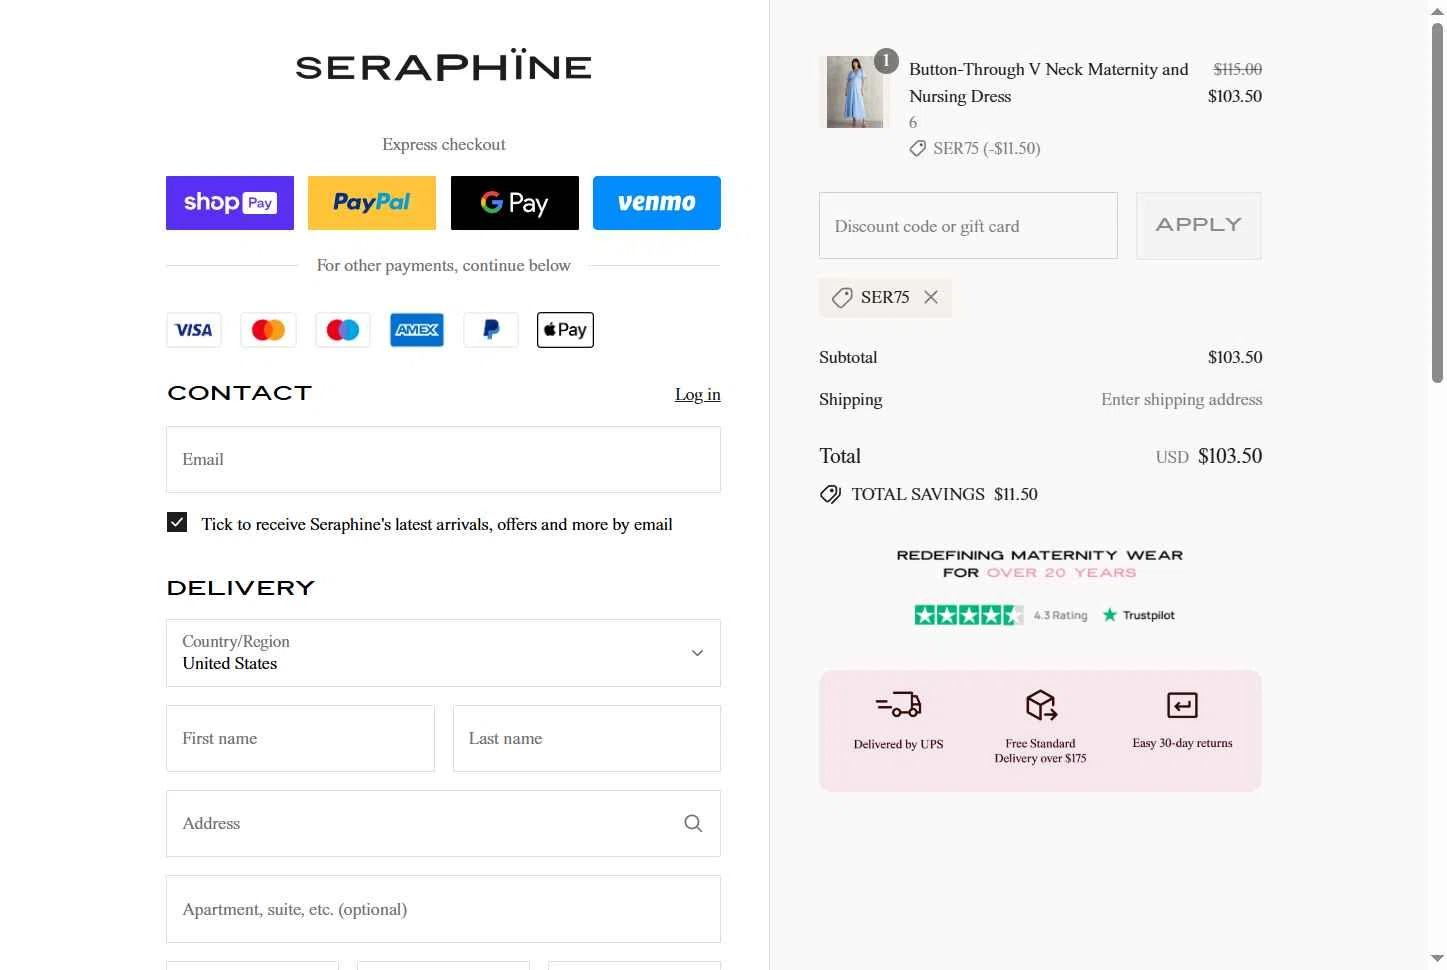Click the quantity badge on product thumbnail
Screen dimensions: 1447x970
tap(886, 61)
